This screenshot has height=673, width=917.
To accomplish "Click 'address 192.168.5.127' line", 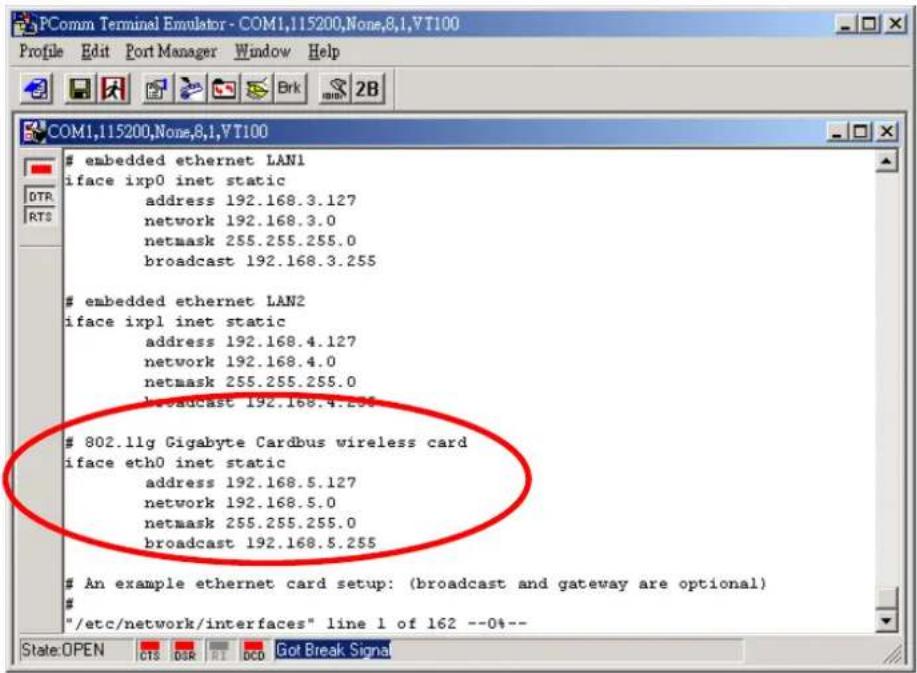I will point(250,483).
